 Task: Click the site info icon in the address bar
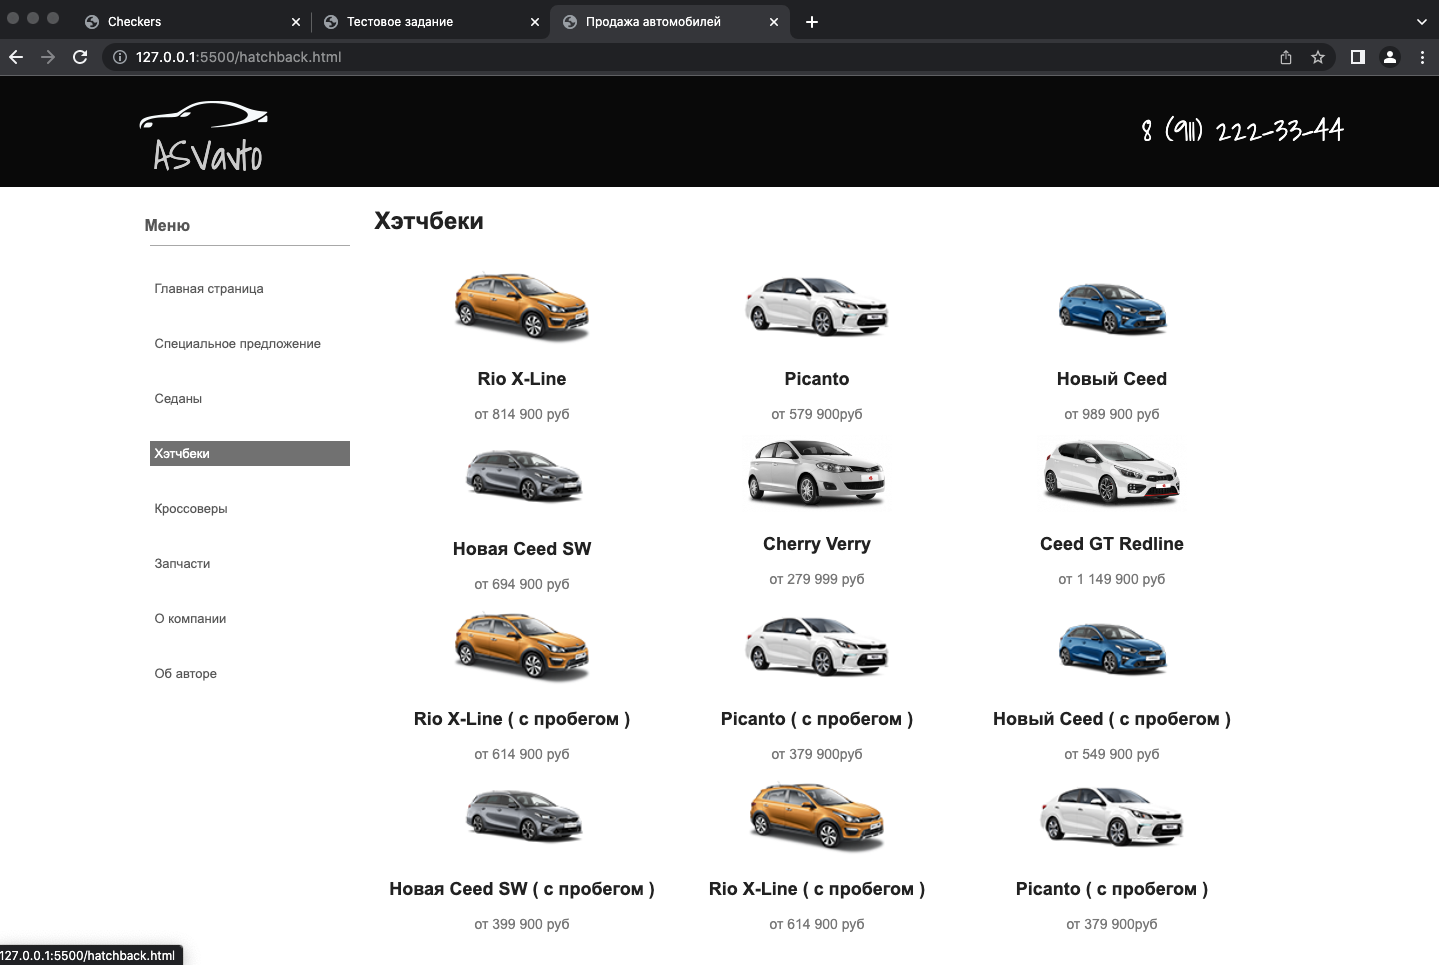click(117, 57)
